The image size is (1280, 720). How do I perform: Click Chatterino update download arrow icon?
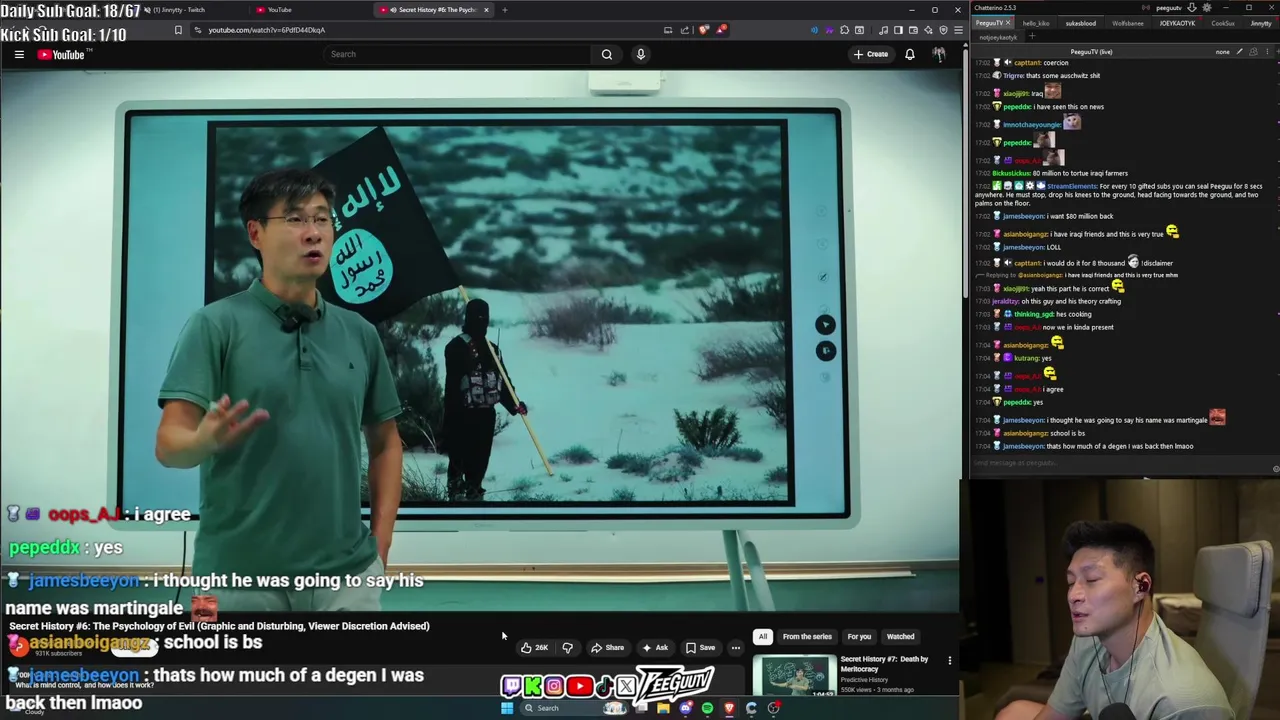point(1192,8)
